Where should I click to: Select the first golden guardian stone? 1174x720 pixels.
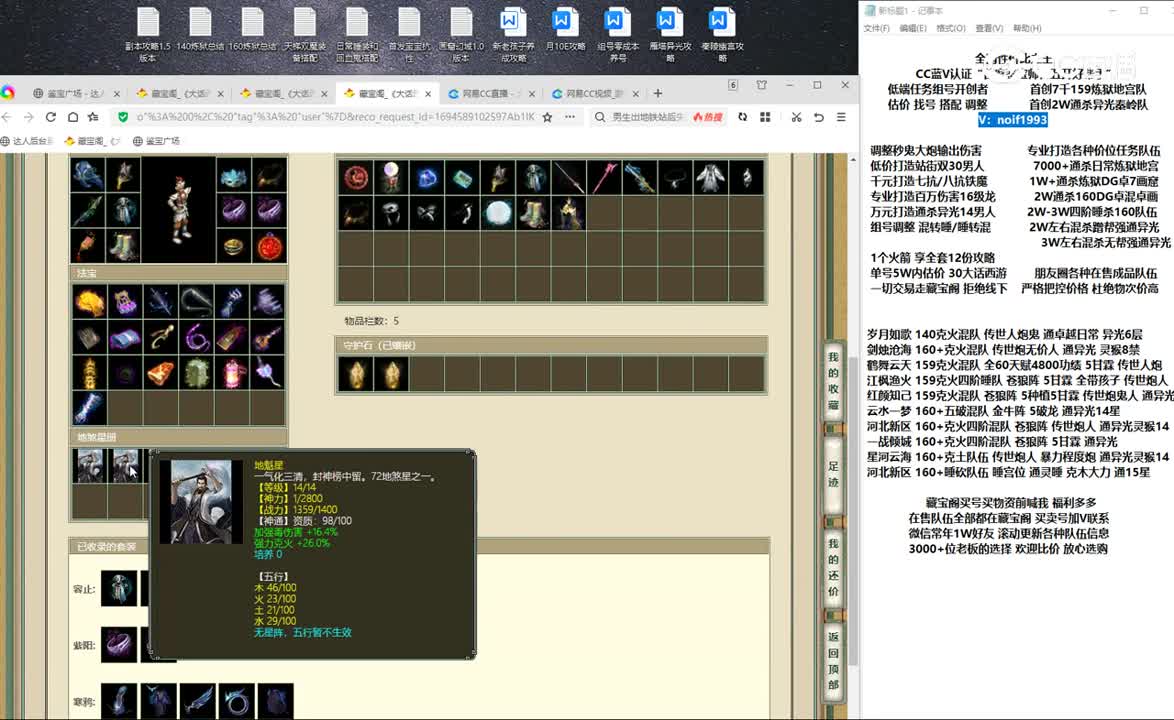coord(356,373)
